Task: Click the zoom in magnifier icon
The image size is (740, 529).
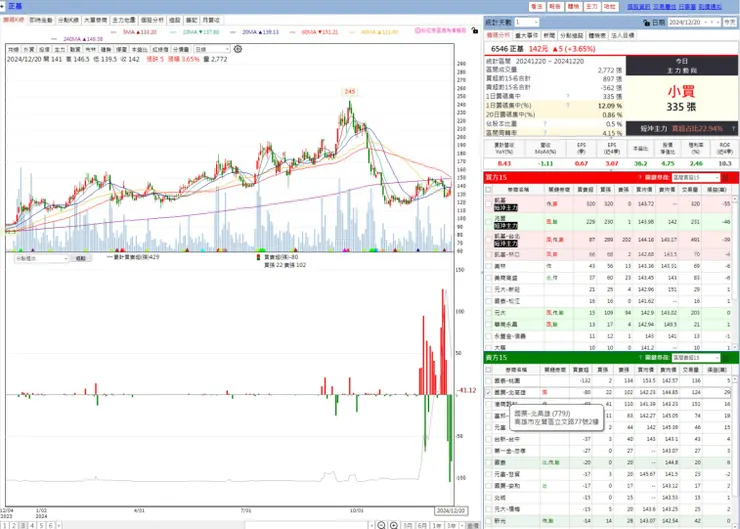Action: [x=394, y=525]
